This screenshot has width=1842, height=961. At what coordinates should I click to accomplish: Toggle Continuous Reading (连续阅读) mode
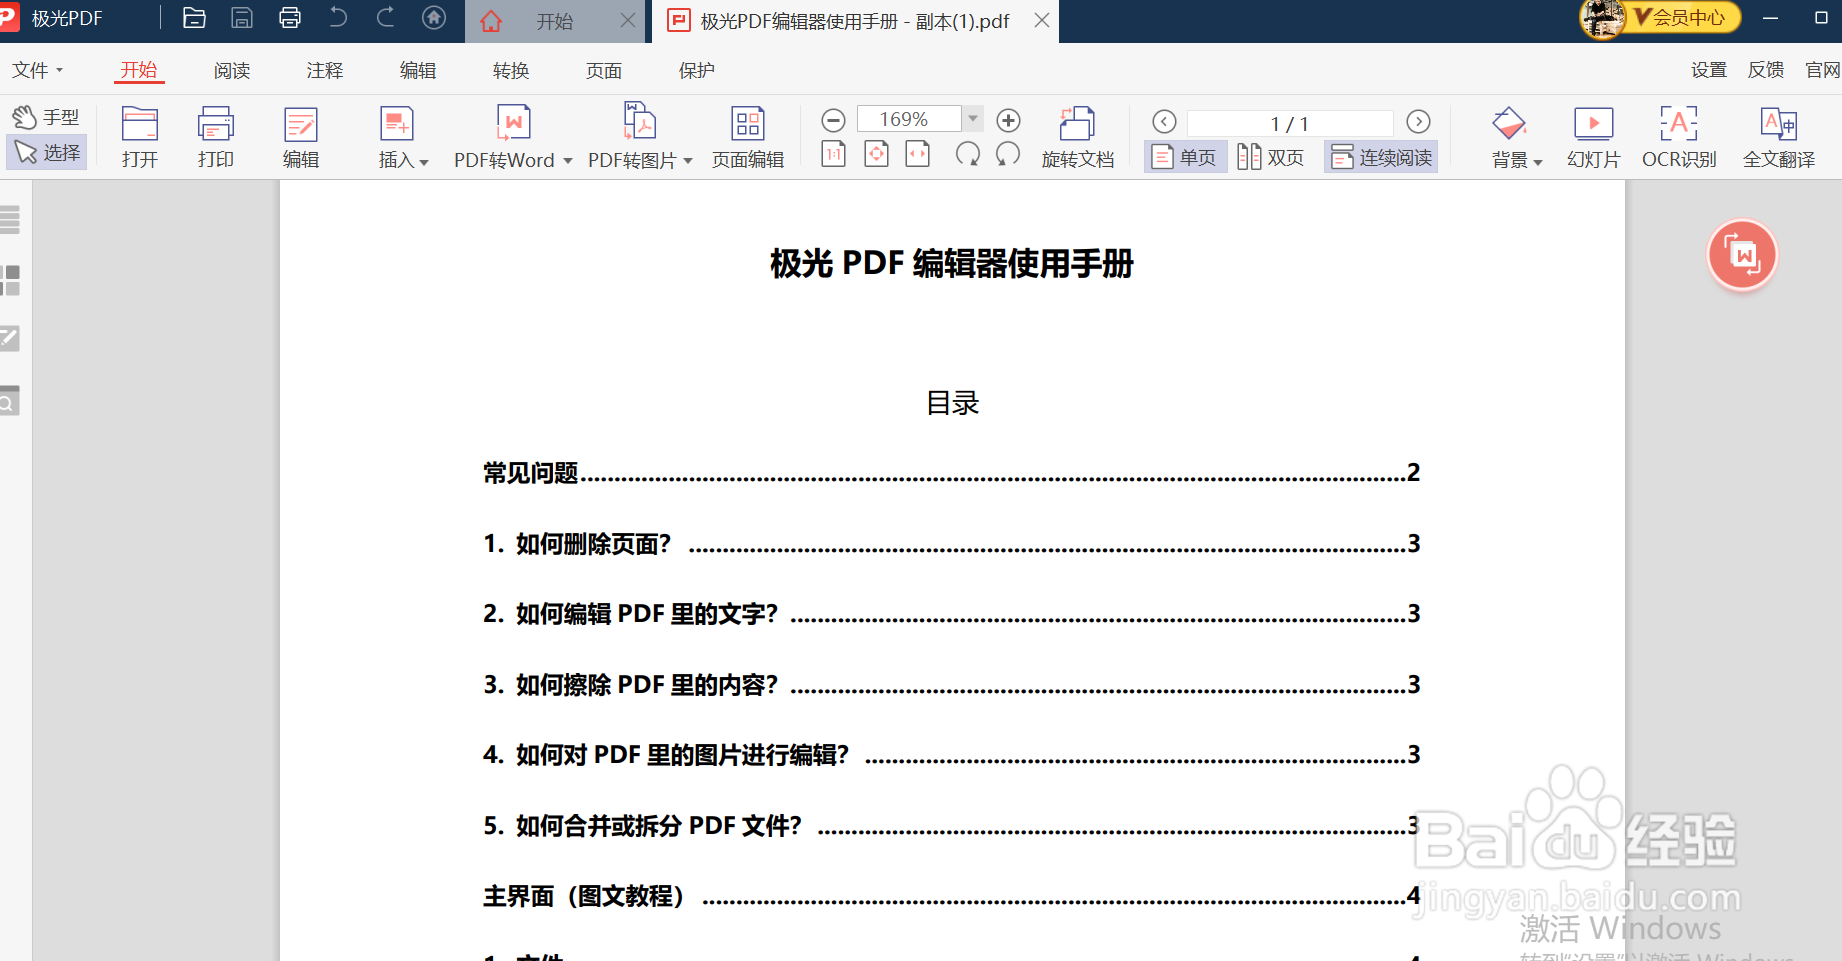1381,157
